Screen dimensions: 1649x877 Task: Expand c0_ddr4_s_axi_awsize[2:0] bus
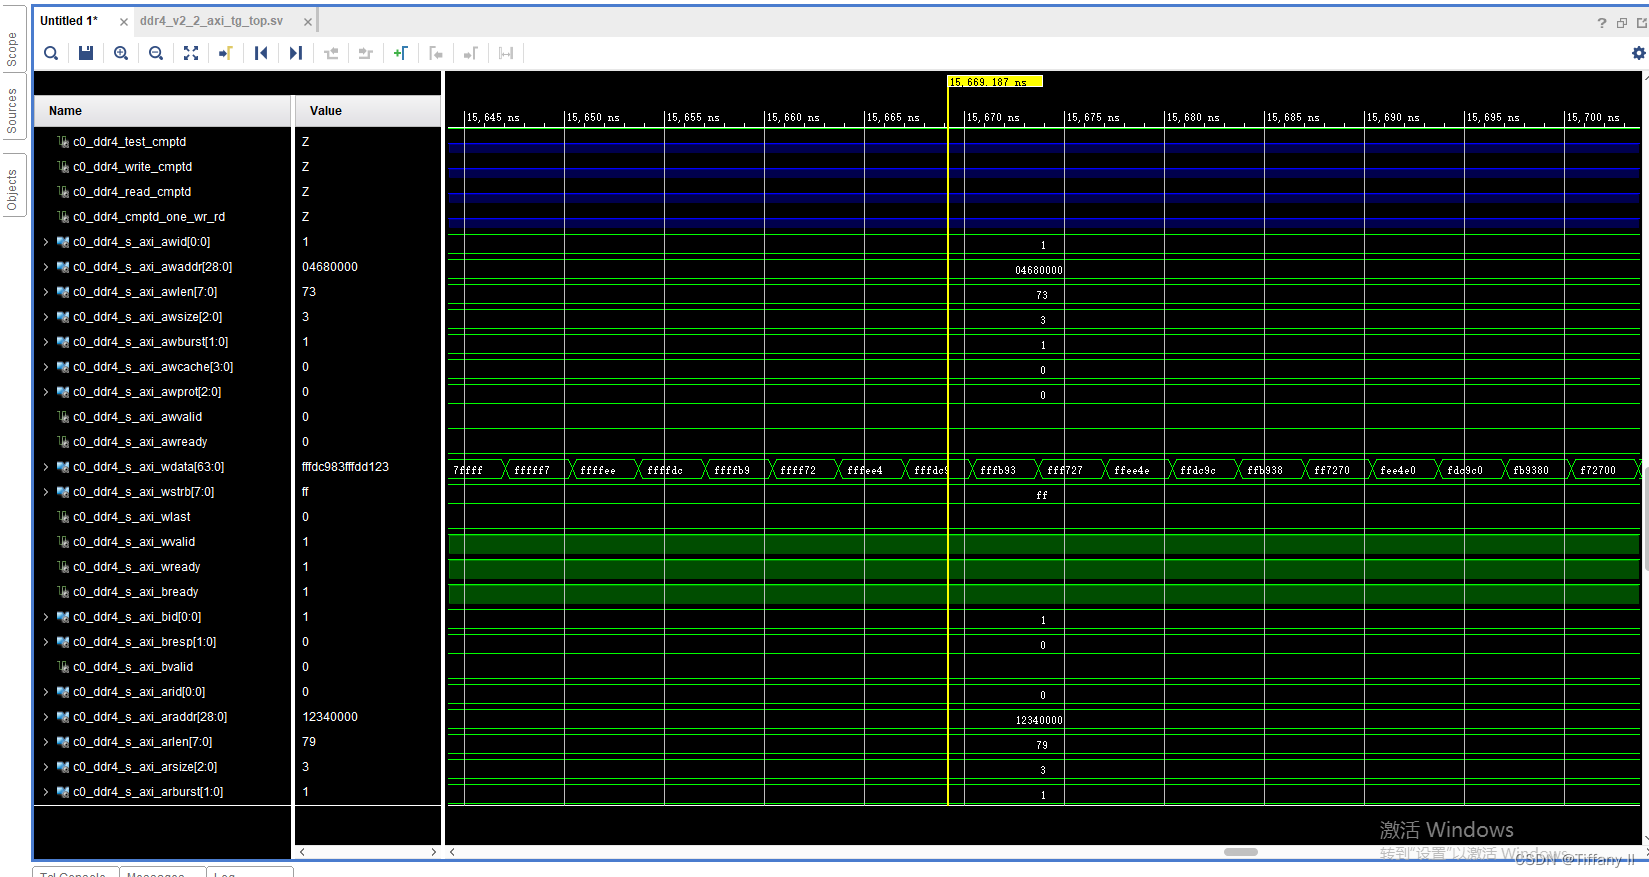[x=46, y=317]
